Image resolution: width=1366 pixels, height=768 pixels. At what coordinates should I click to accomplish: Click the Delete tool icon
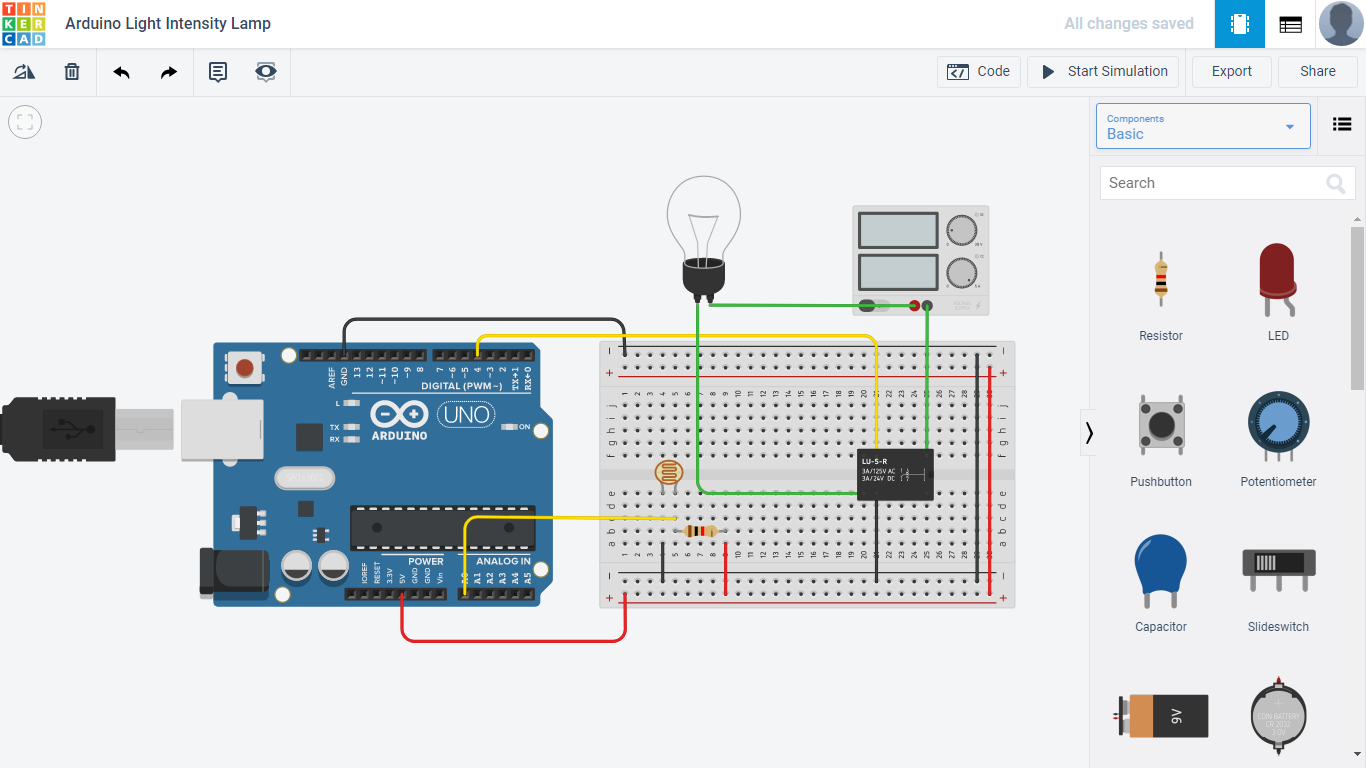click(71, 71)
